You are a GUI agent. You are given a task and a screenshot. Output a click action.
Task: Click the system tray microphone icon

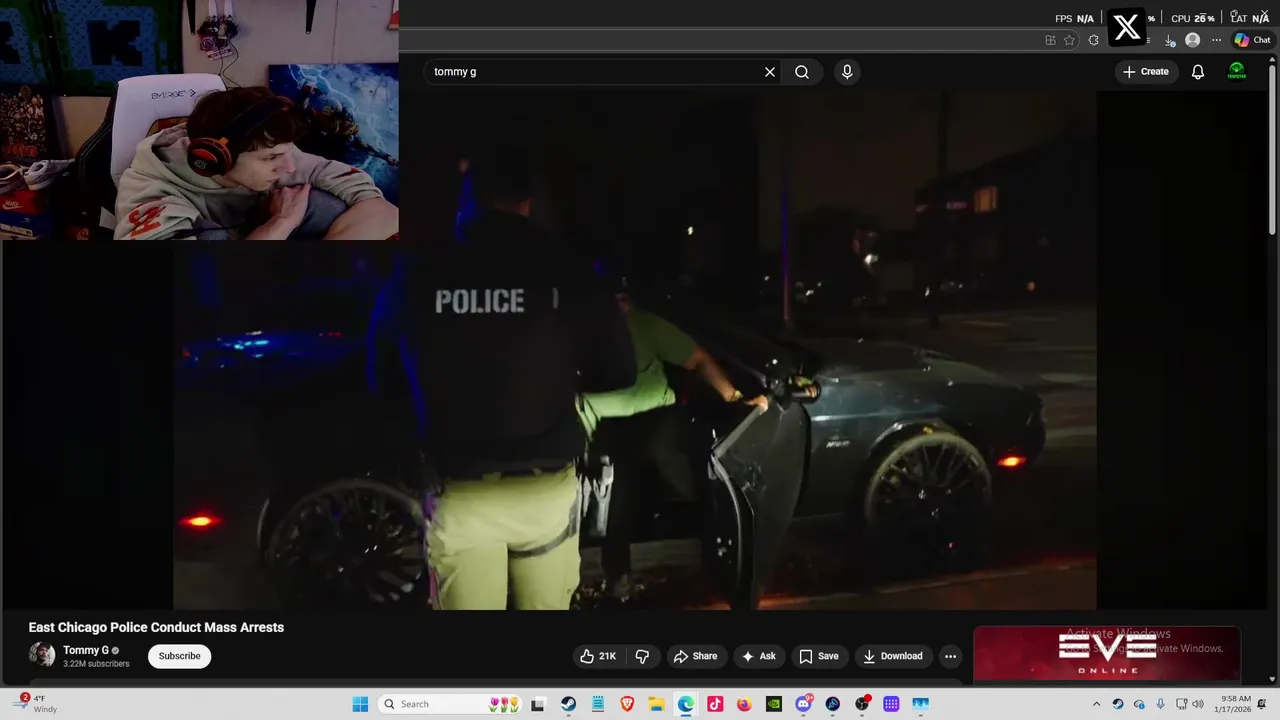click(1160, 704)
